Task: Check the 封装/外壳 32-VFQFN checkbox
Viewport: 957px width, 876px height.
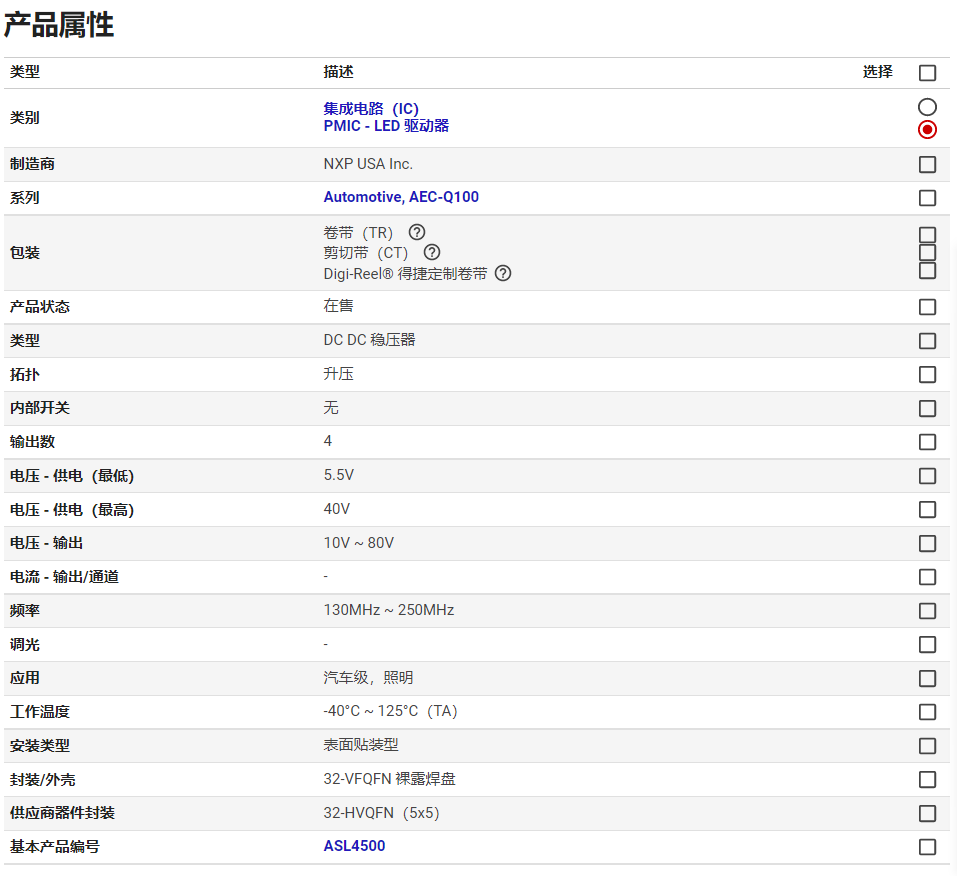Action: [x=927, y=780]
